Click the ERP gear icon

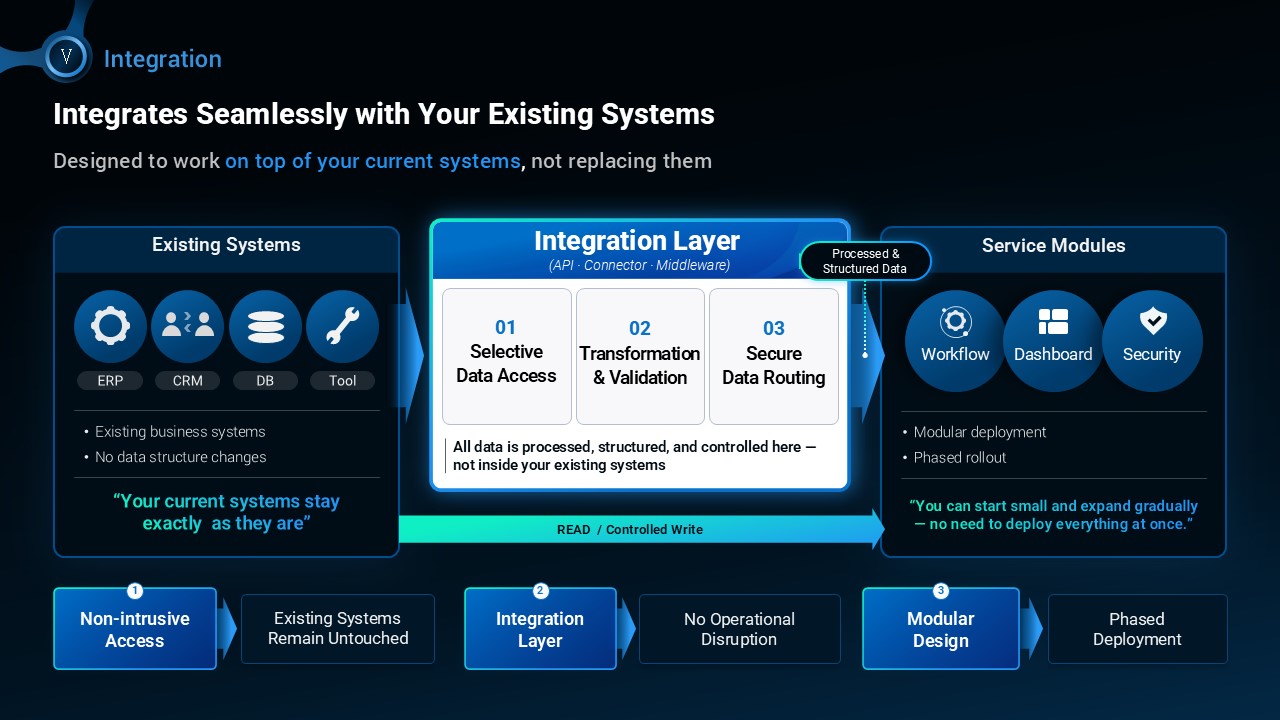[x=110, y=327]
